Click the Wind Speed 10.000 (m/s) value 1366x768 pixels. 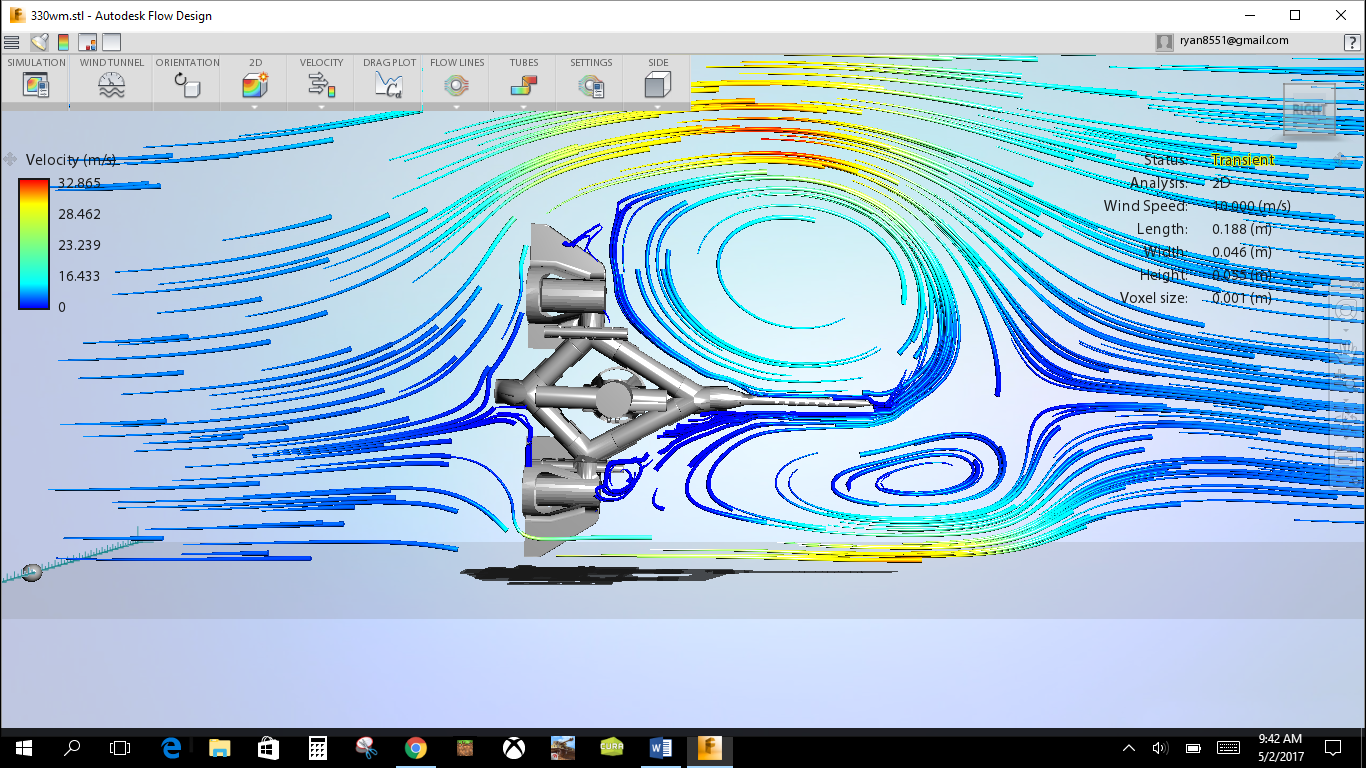click(x=1251, y=206)
